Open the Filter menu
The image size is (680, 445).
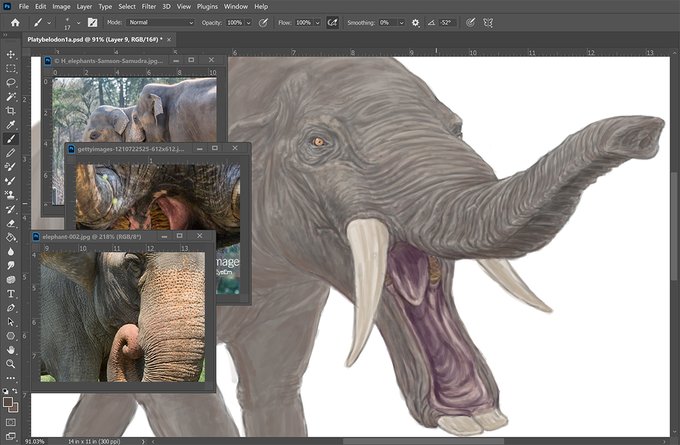point(148,6)
